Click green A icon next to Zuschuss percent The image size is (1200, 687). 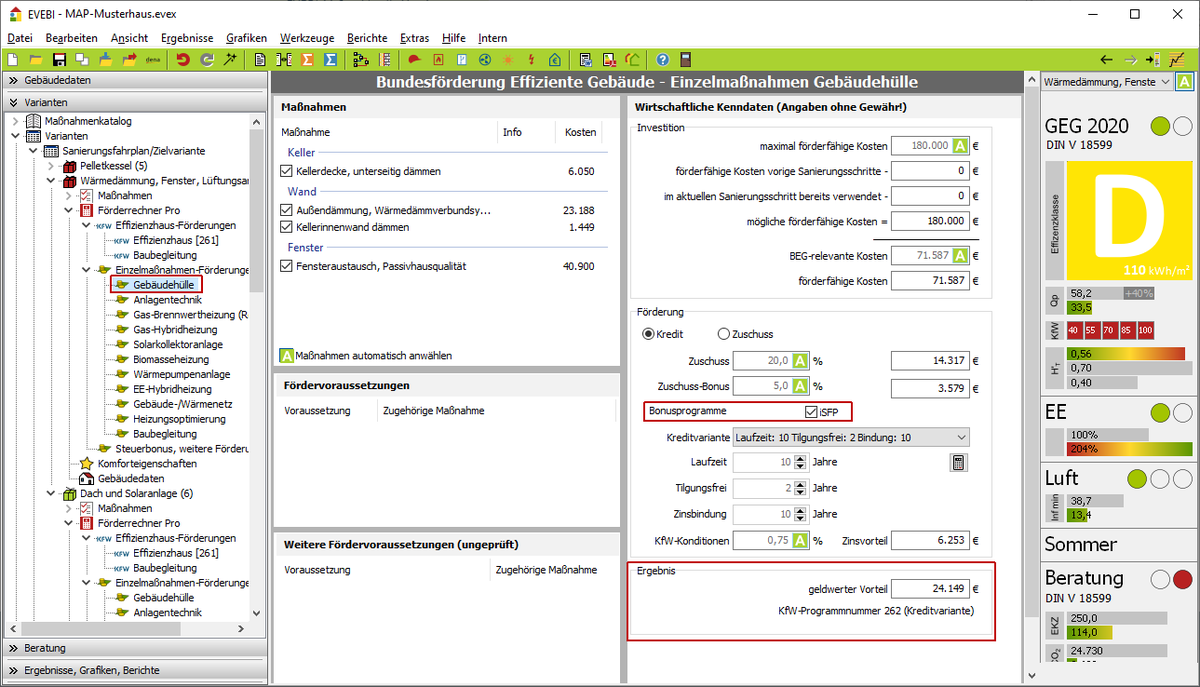click(801, 360)
